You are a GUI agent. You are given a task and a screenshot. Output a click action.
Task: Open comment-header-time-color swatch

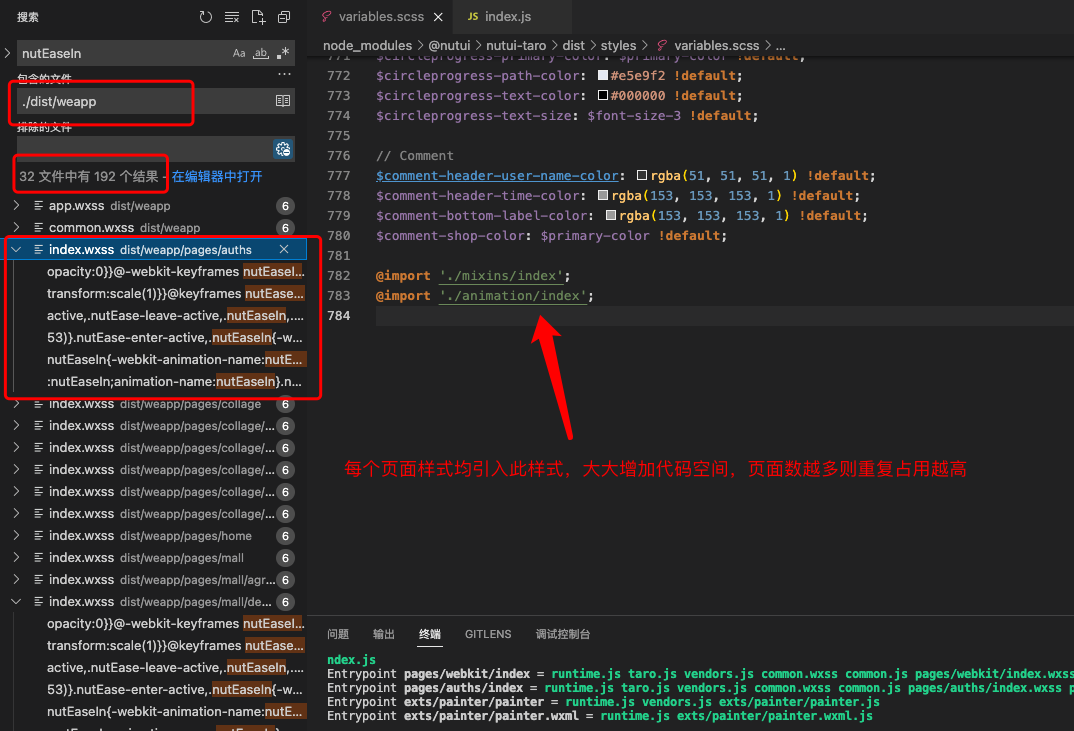(x=603, y=195)
